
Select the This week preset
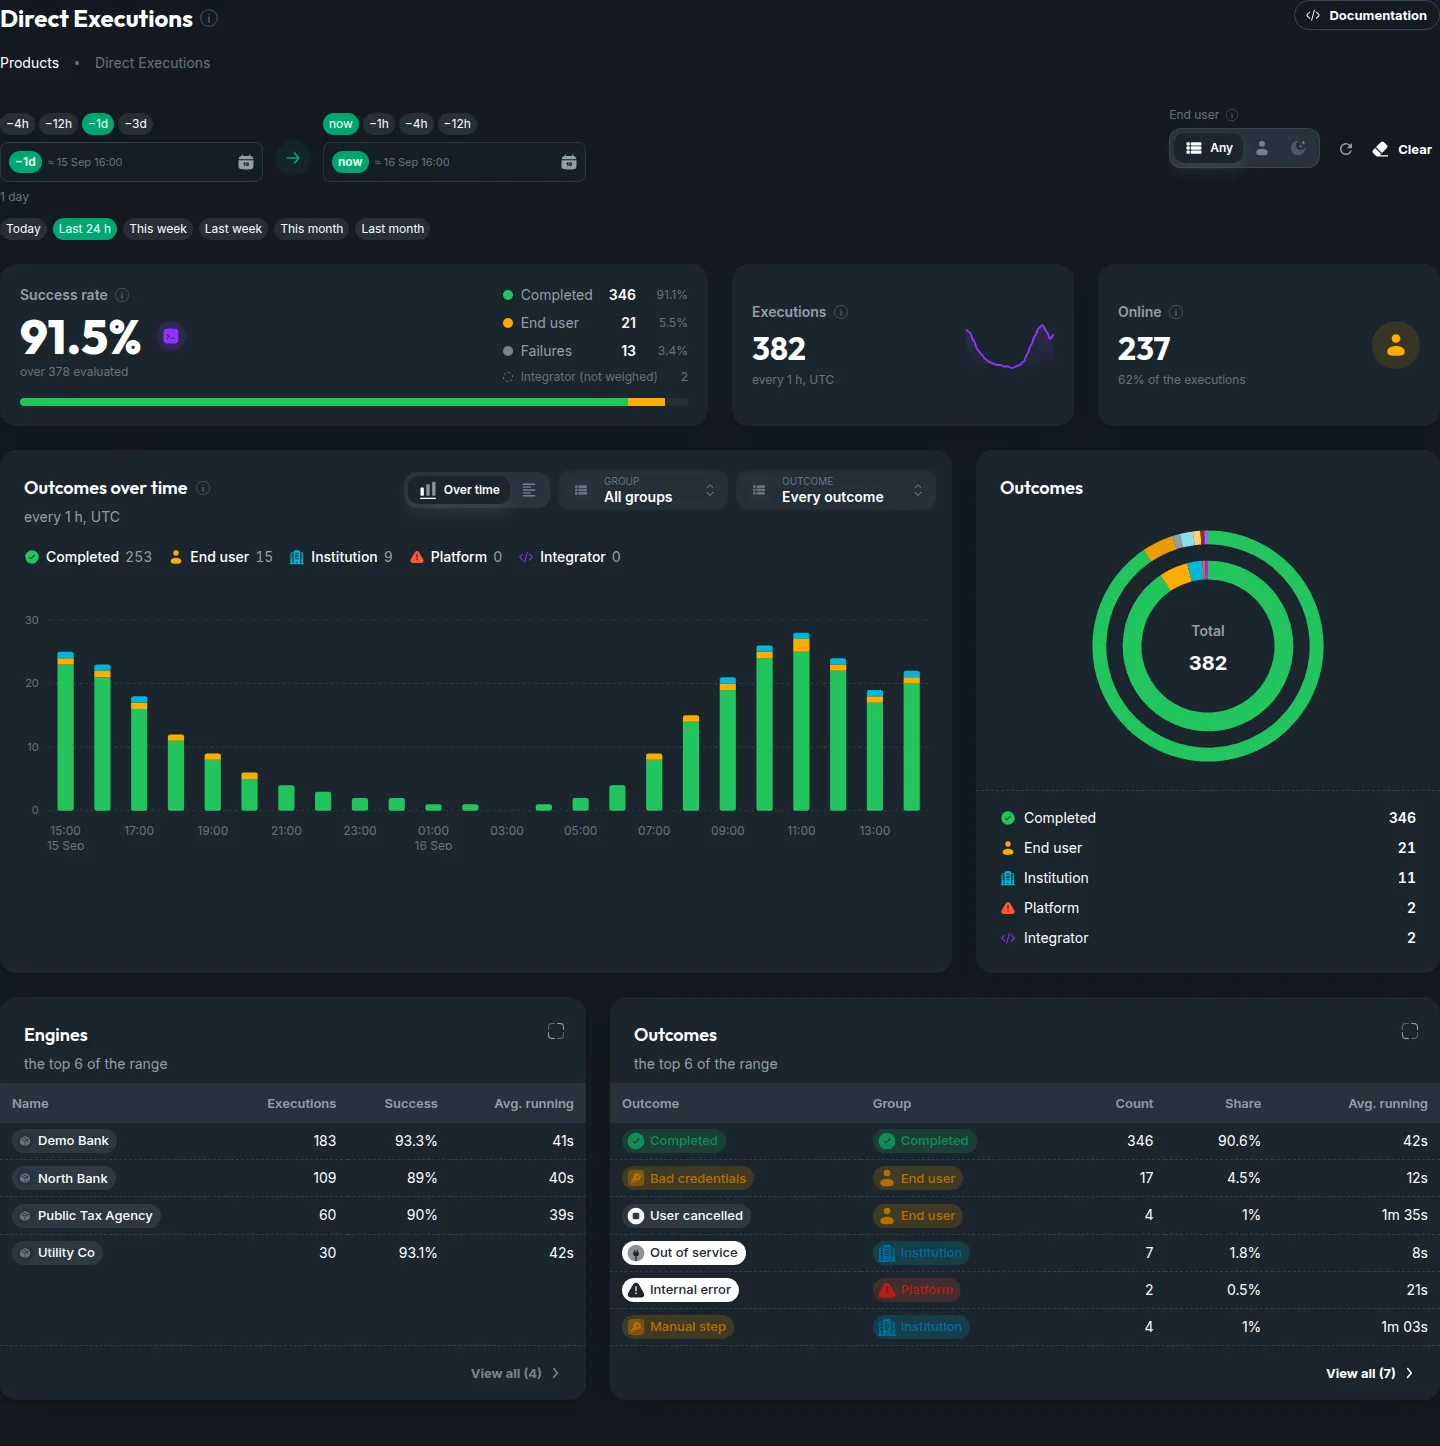[x=158, y=229]
